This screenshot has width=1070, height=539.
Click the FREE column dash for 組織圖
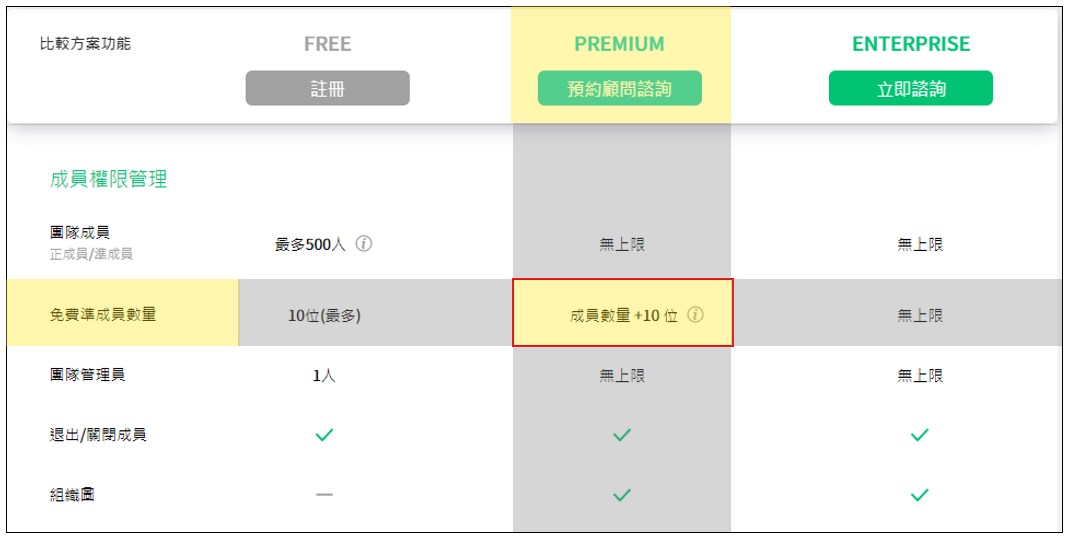[324, 495]
